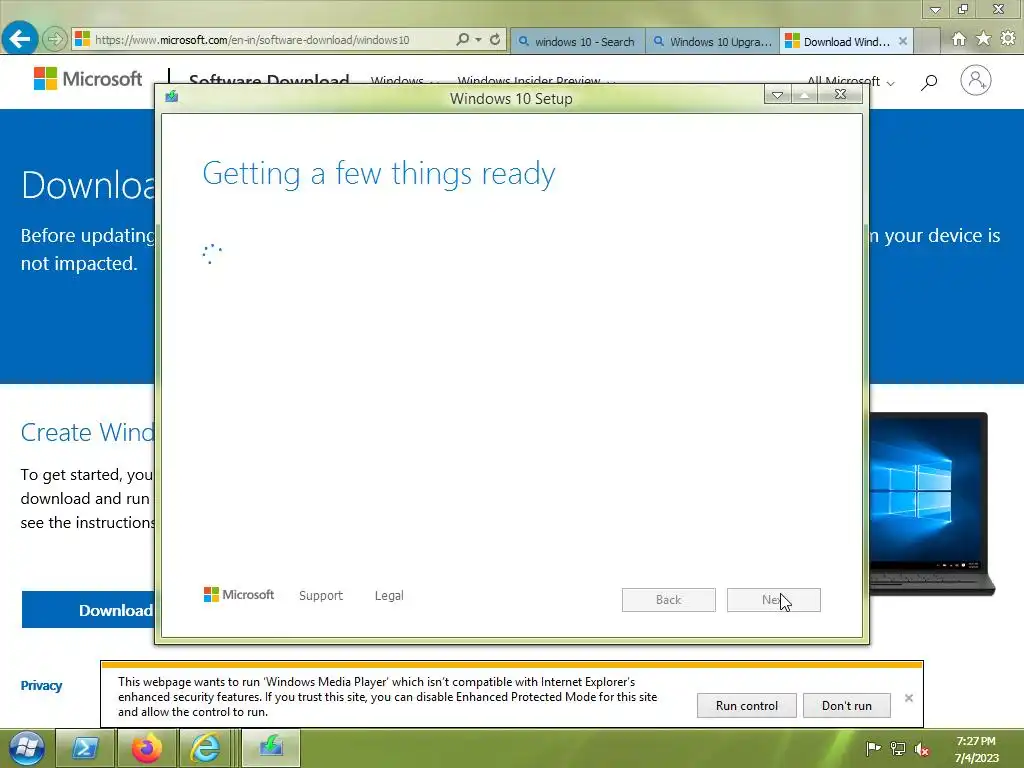Launch Firefox from the taskbar
Image resolution: width=1024 pixels, height=768 pixels.
147,748
